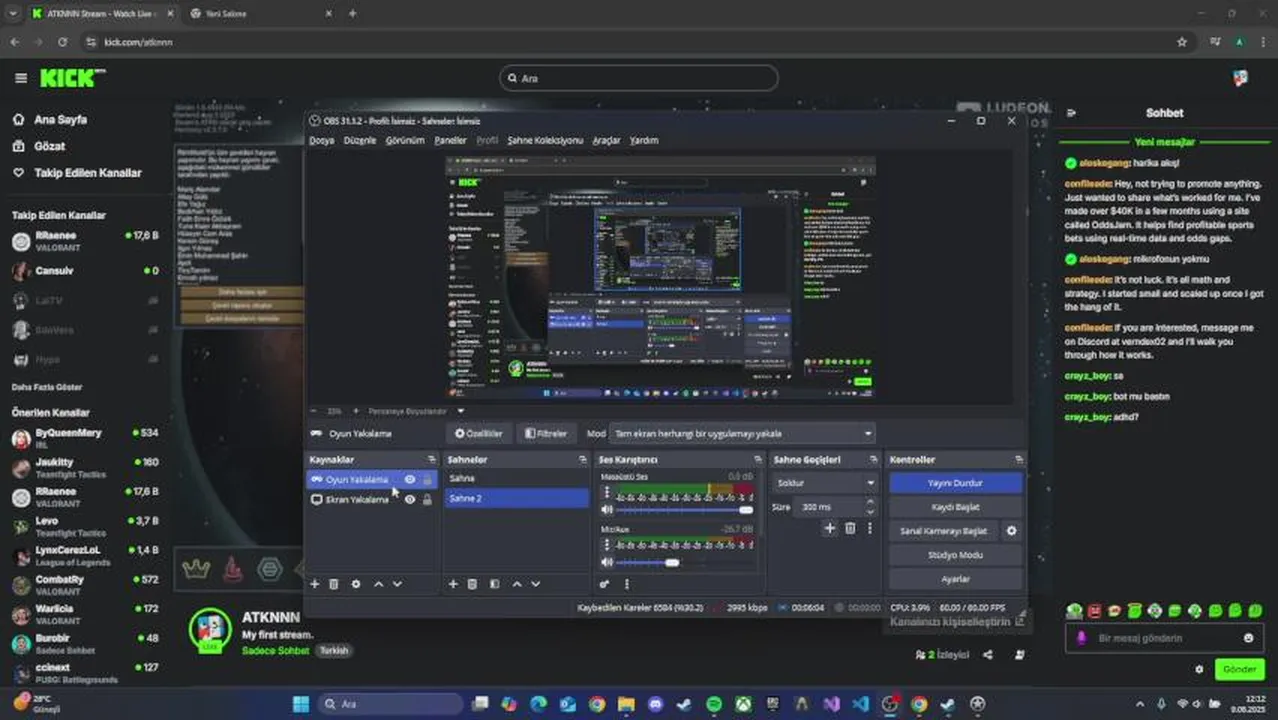This screenshot has height=720, width=1278.
Task: Open OBS Görünüm menu
Action: tap(405, 141)
